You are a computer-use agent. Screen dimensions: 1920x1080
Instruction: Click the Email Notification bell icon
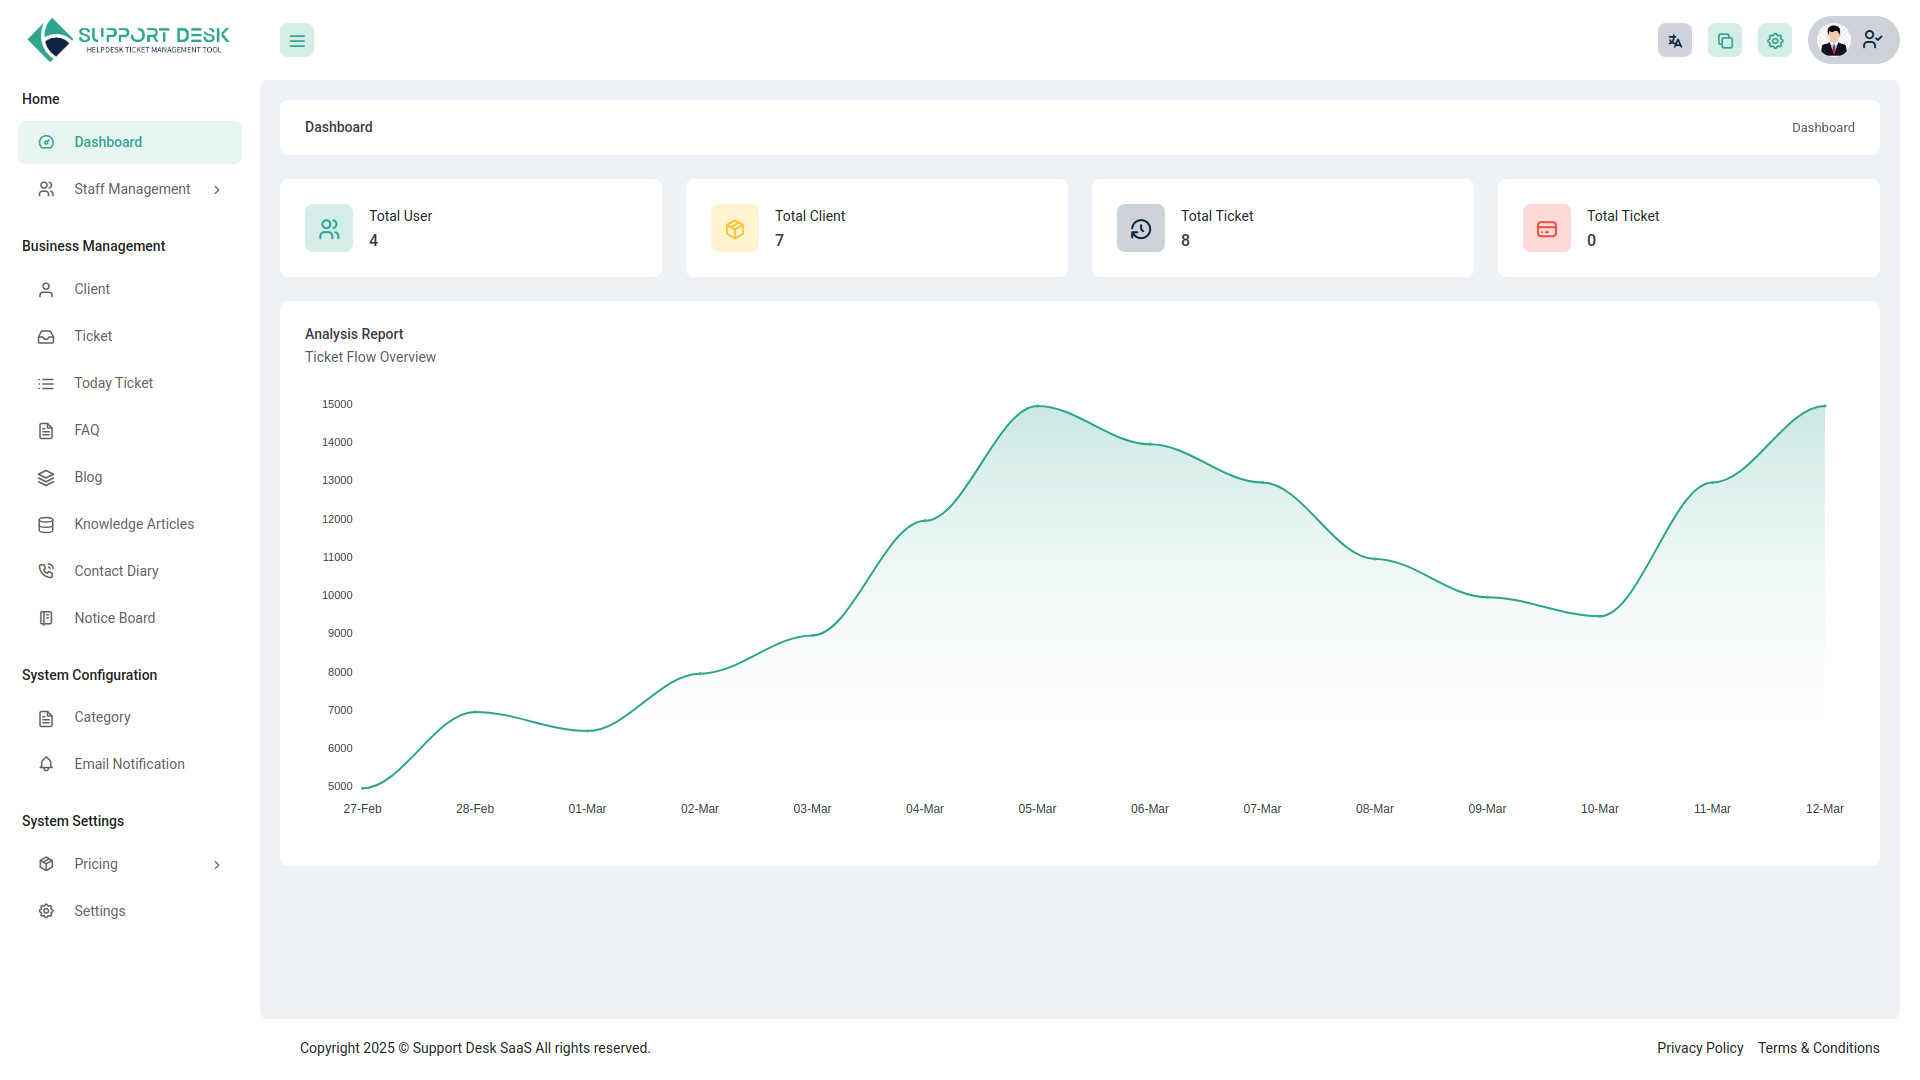click(46, 764)
